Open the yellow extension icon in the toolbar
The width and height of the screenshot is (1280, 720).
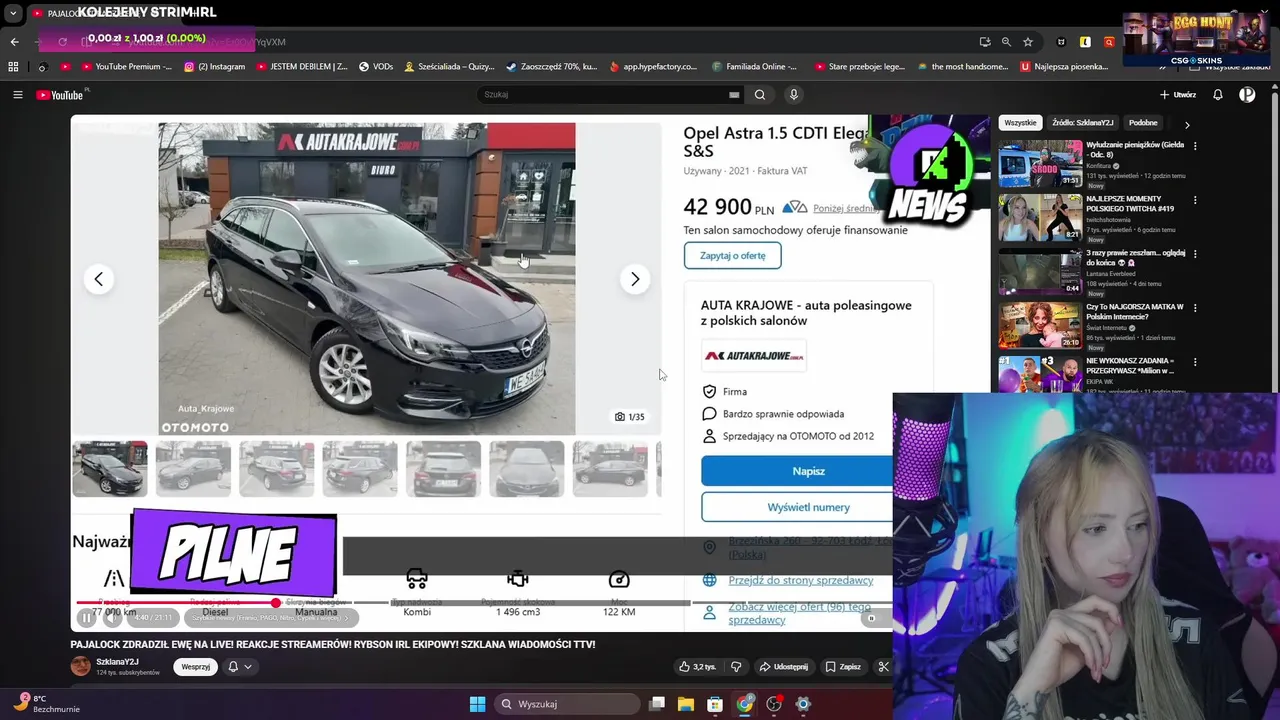coord(1085,42)
